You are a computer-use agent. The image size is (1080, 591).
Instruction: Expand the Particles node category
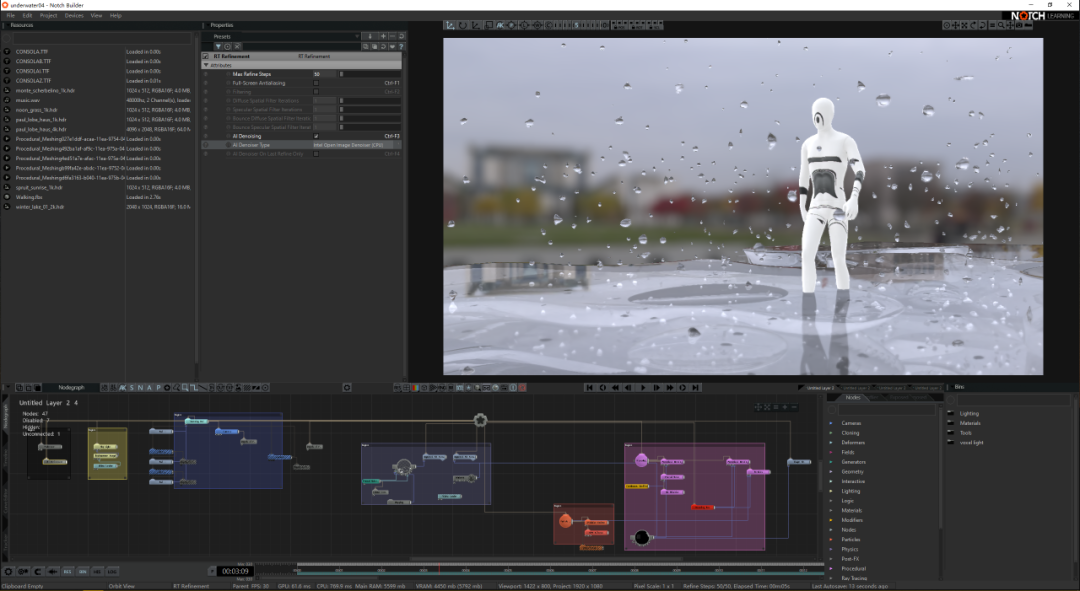tap(831, 539)
